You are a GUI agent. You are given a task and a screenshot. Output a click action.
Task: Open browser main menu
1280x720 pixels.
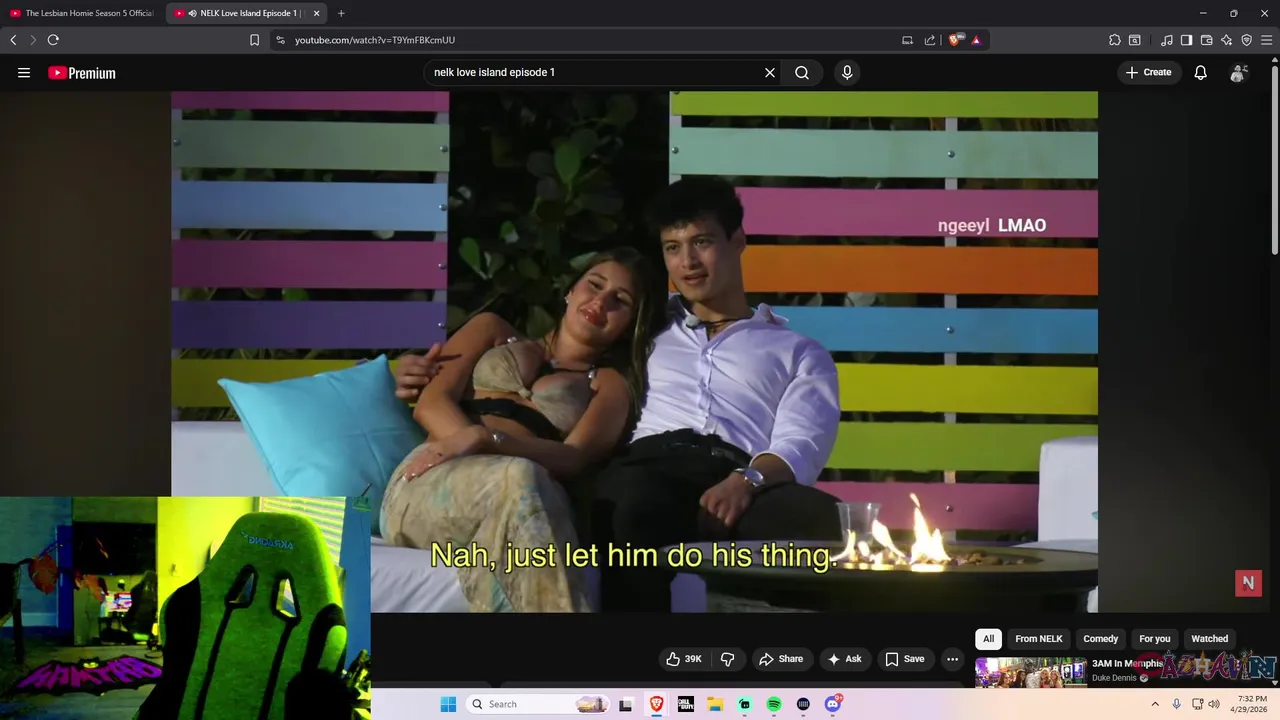click(1267, 40)
